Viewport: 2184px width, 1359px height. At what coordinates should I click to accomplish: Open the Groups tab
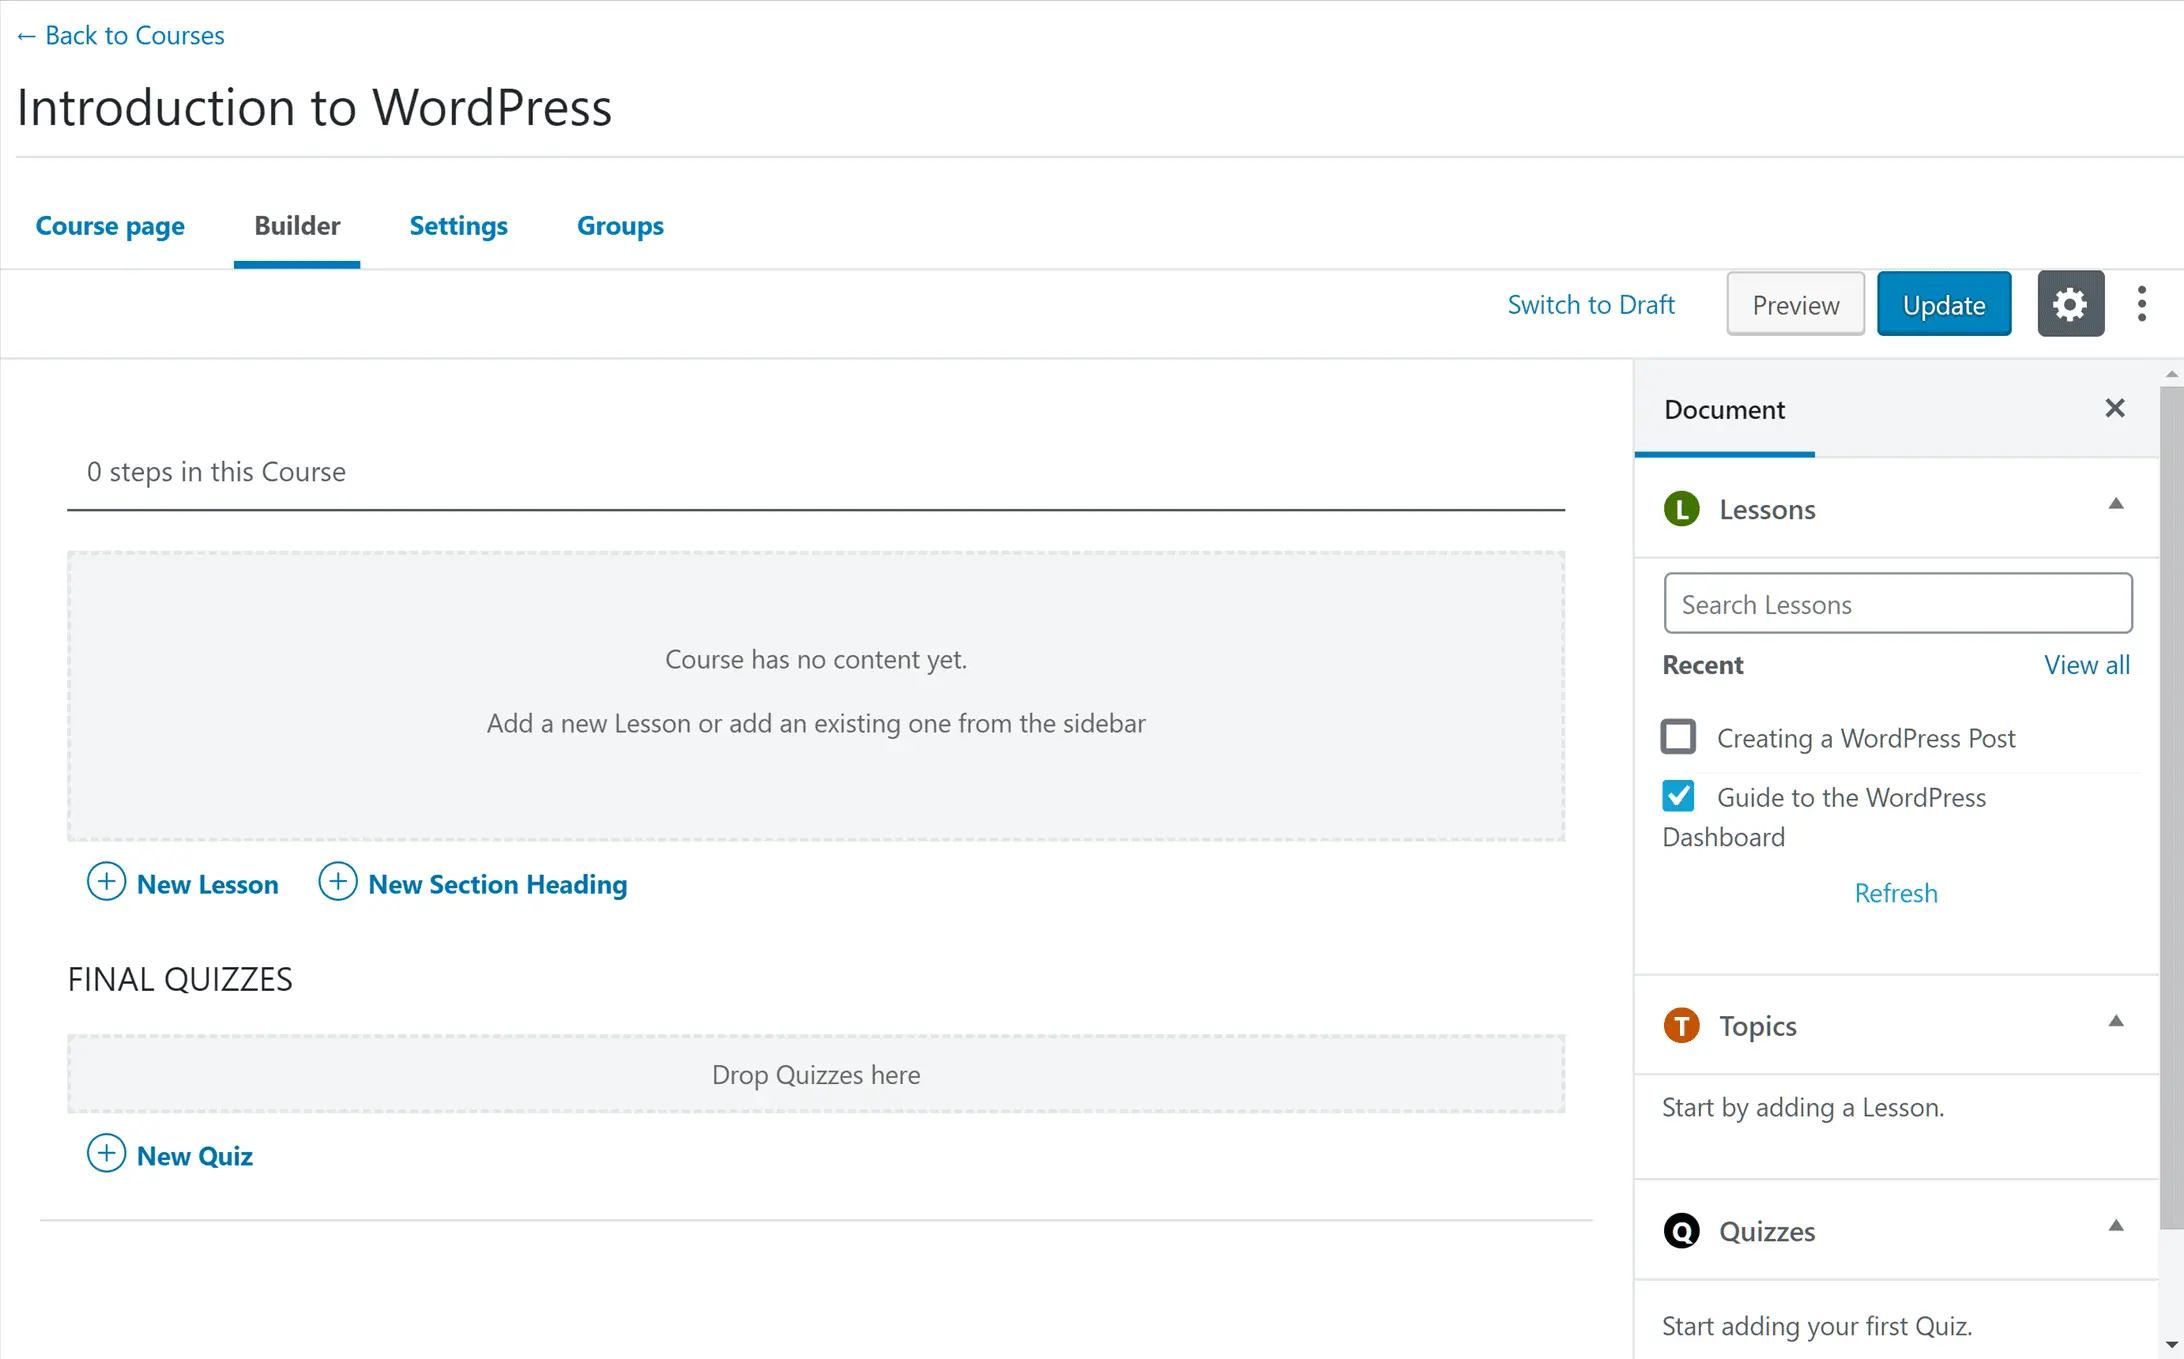pos(620,226)
